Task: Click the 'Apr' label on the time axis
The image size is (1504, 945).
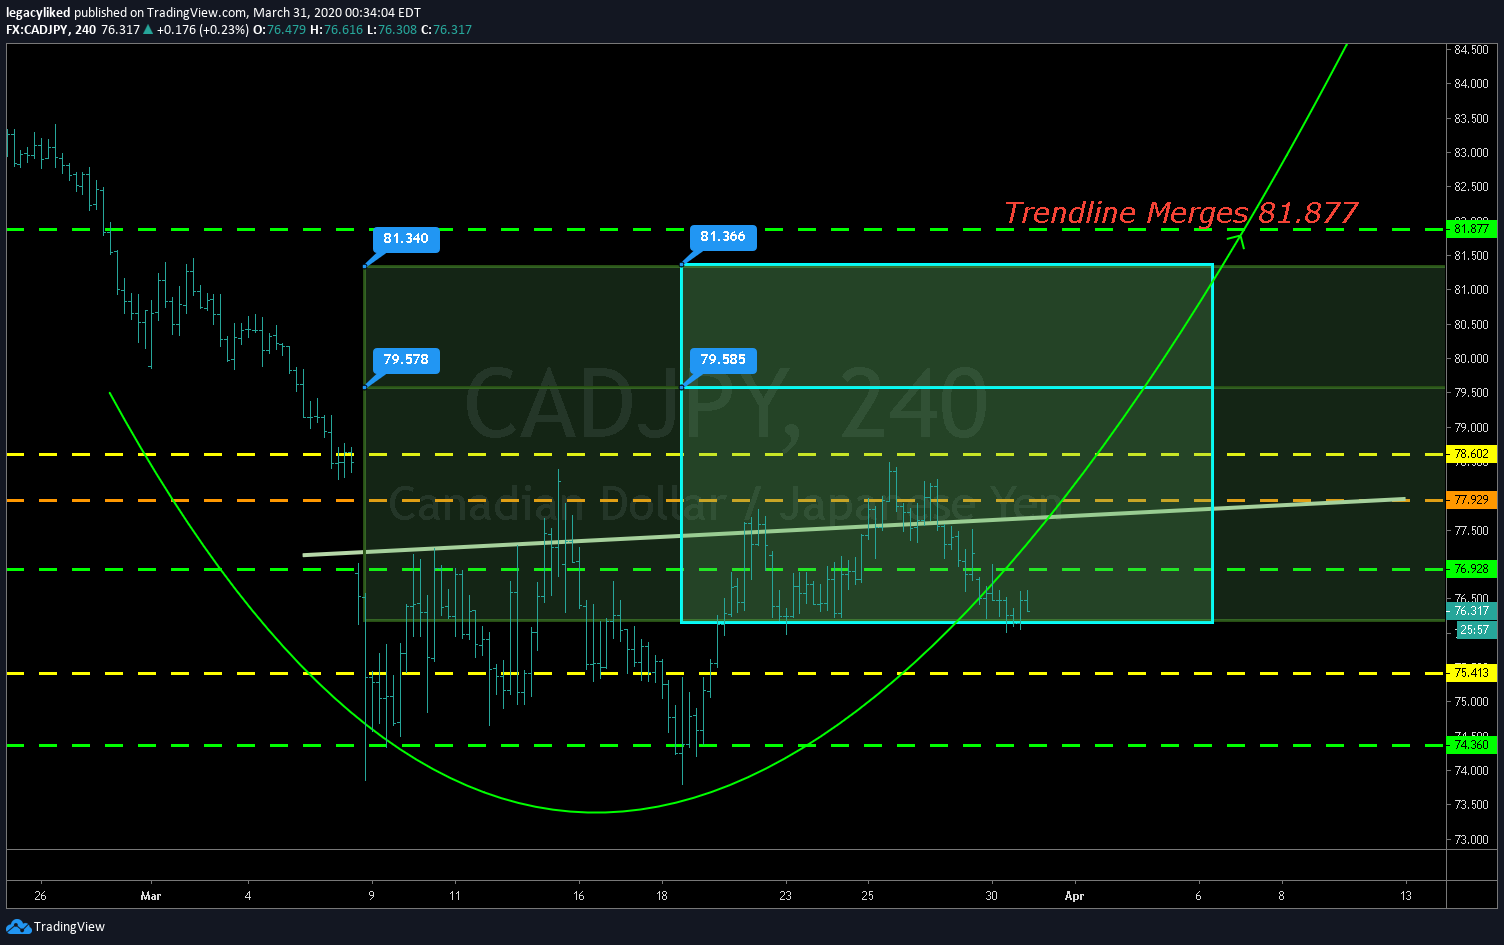Action: (1074, 896)
